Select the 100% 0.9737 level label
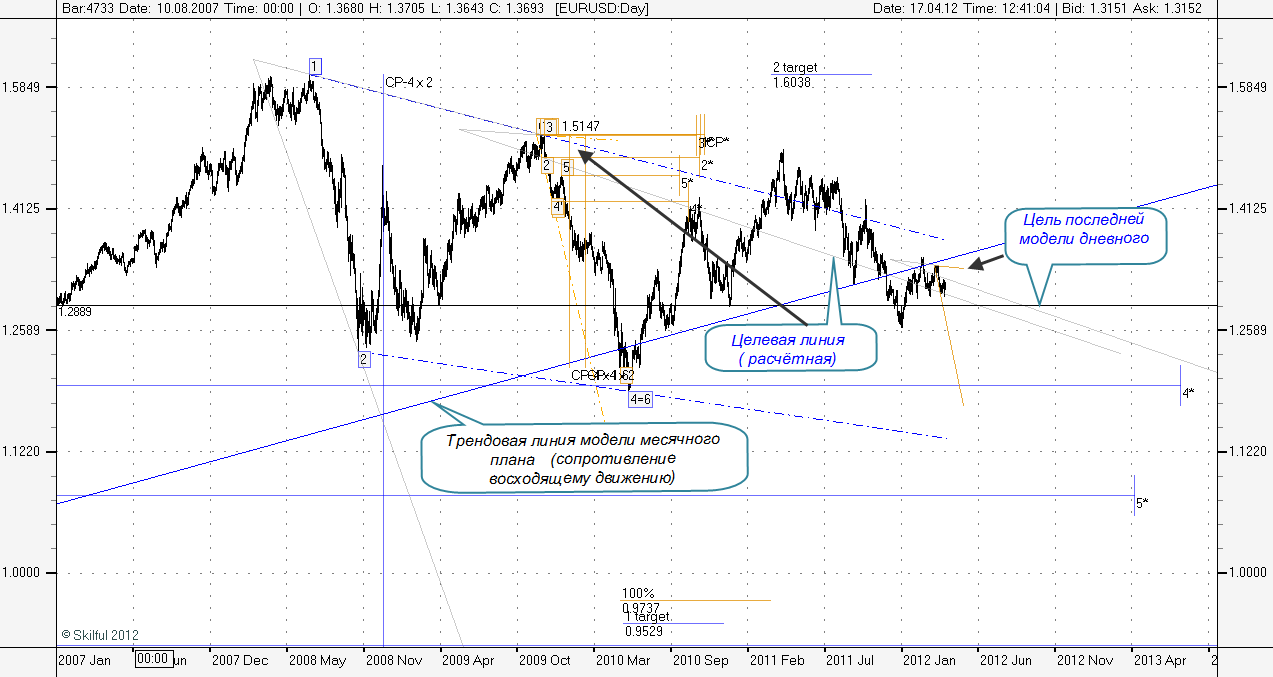 [x=640, y=600]
